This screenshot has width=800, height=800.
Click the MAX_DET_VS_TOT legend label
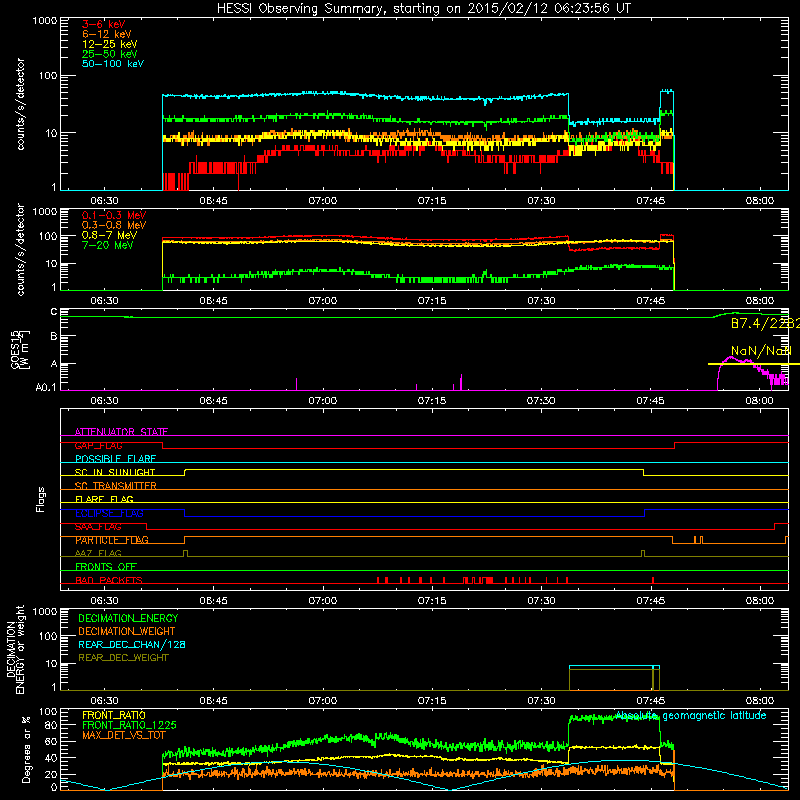(x=124, y=735)
